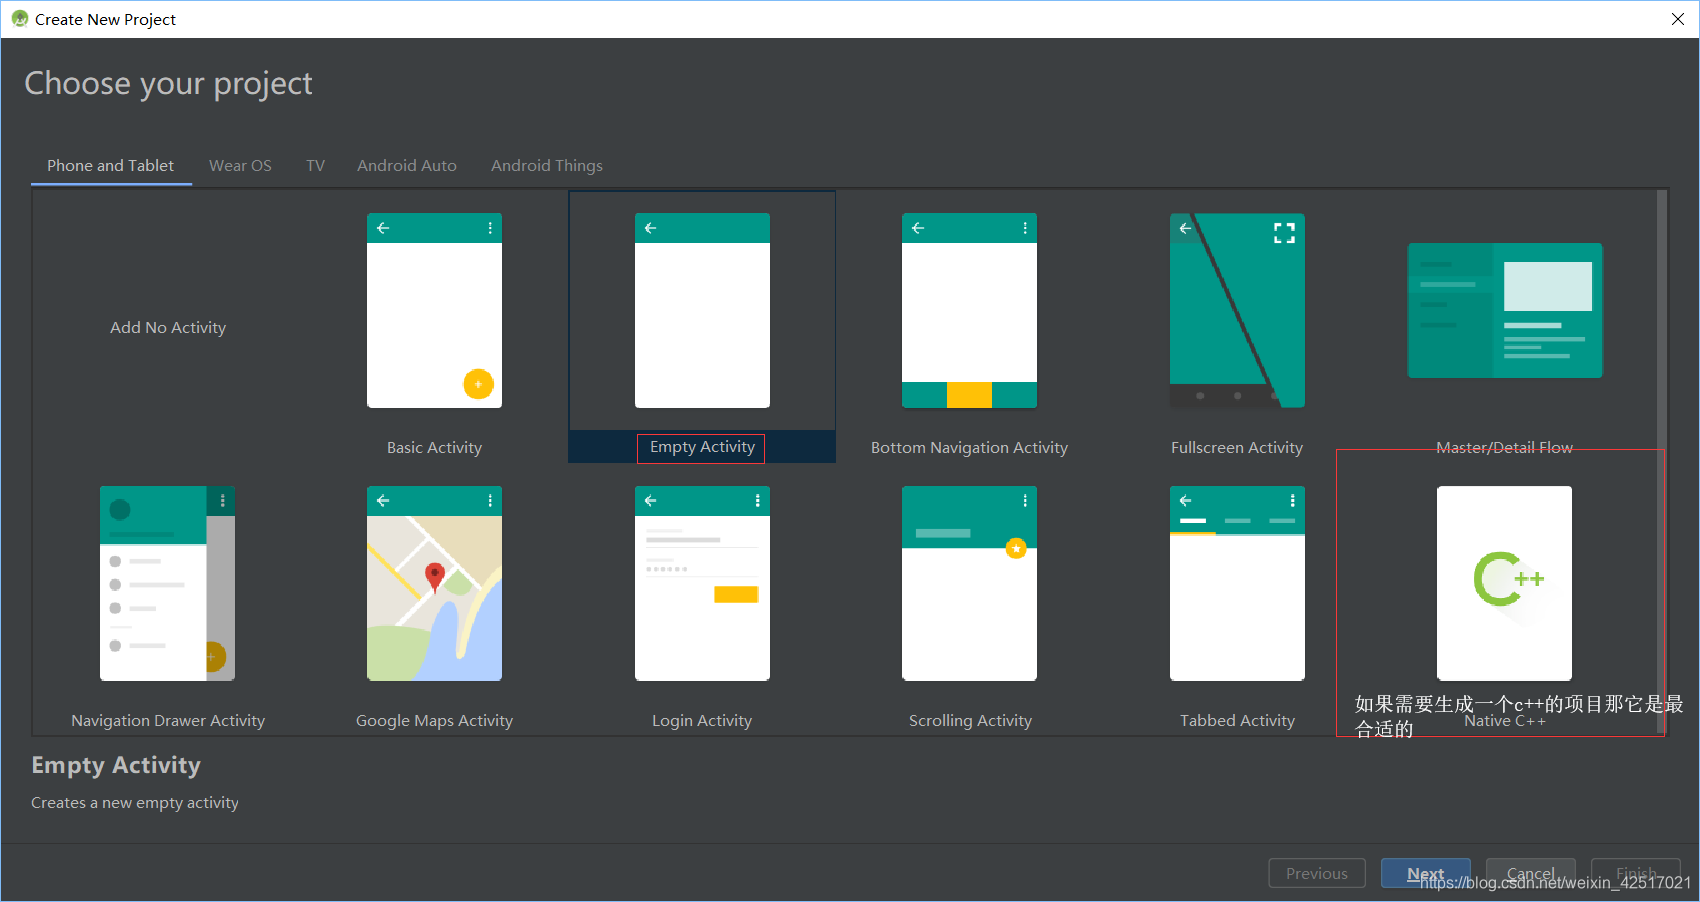
Task: Click the Android Studio title bar icon
Action: (x=19, y=19)
